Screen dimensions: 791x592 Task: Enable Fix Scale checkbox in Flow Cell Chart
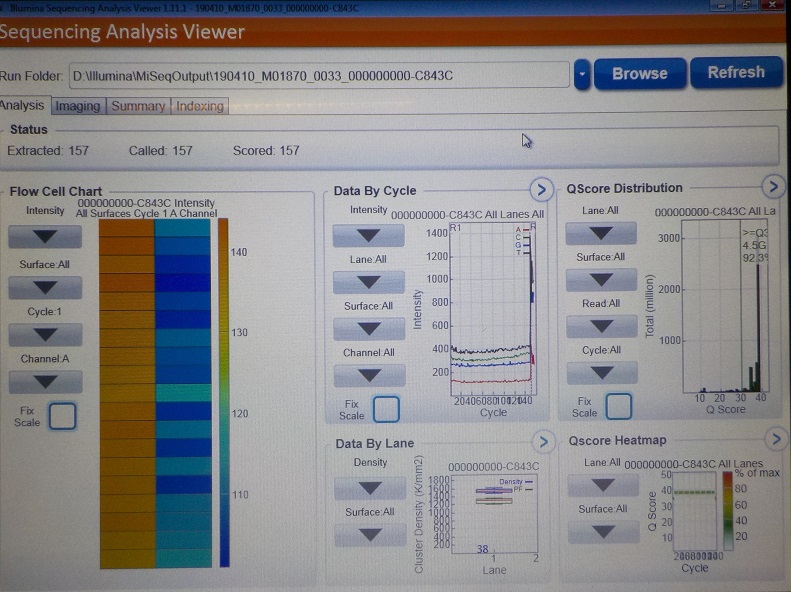(62, 416)
